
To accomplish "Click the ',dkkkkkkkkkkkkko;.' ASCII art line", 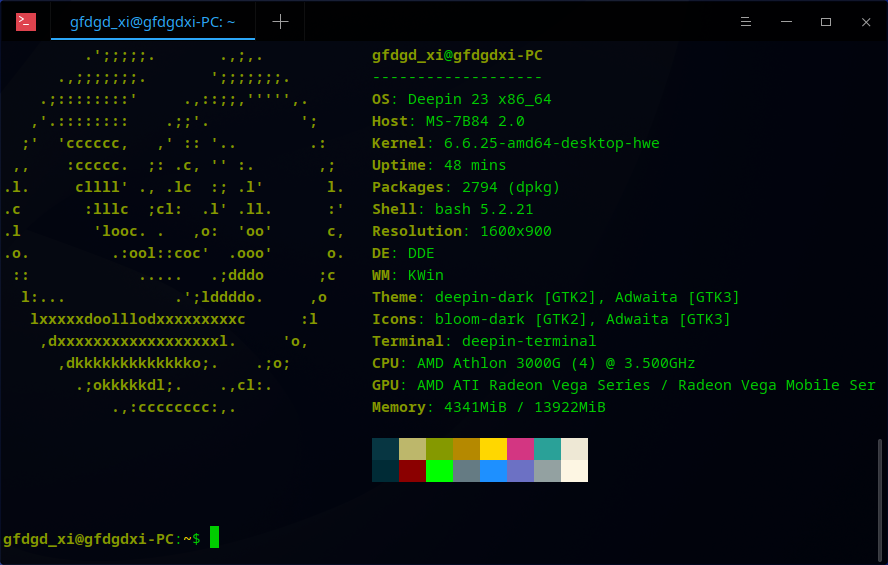I will click(x=138, y=363).
